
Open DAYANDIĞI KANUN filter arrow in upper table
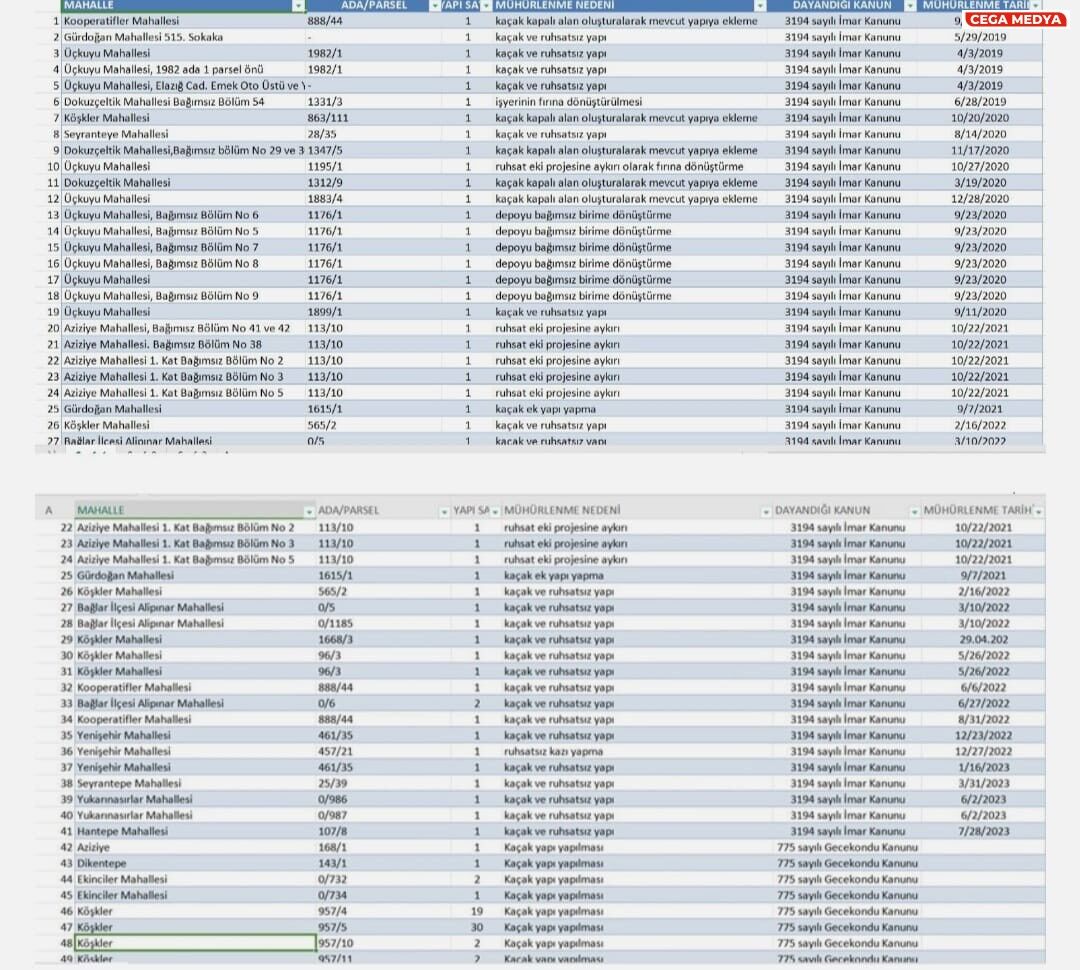910,6
